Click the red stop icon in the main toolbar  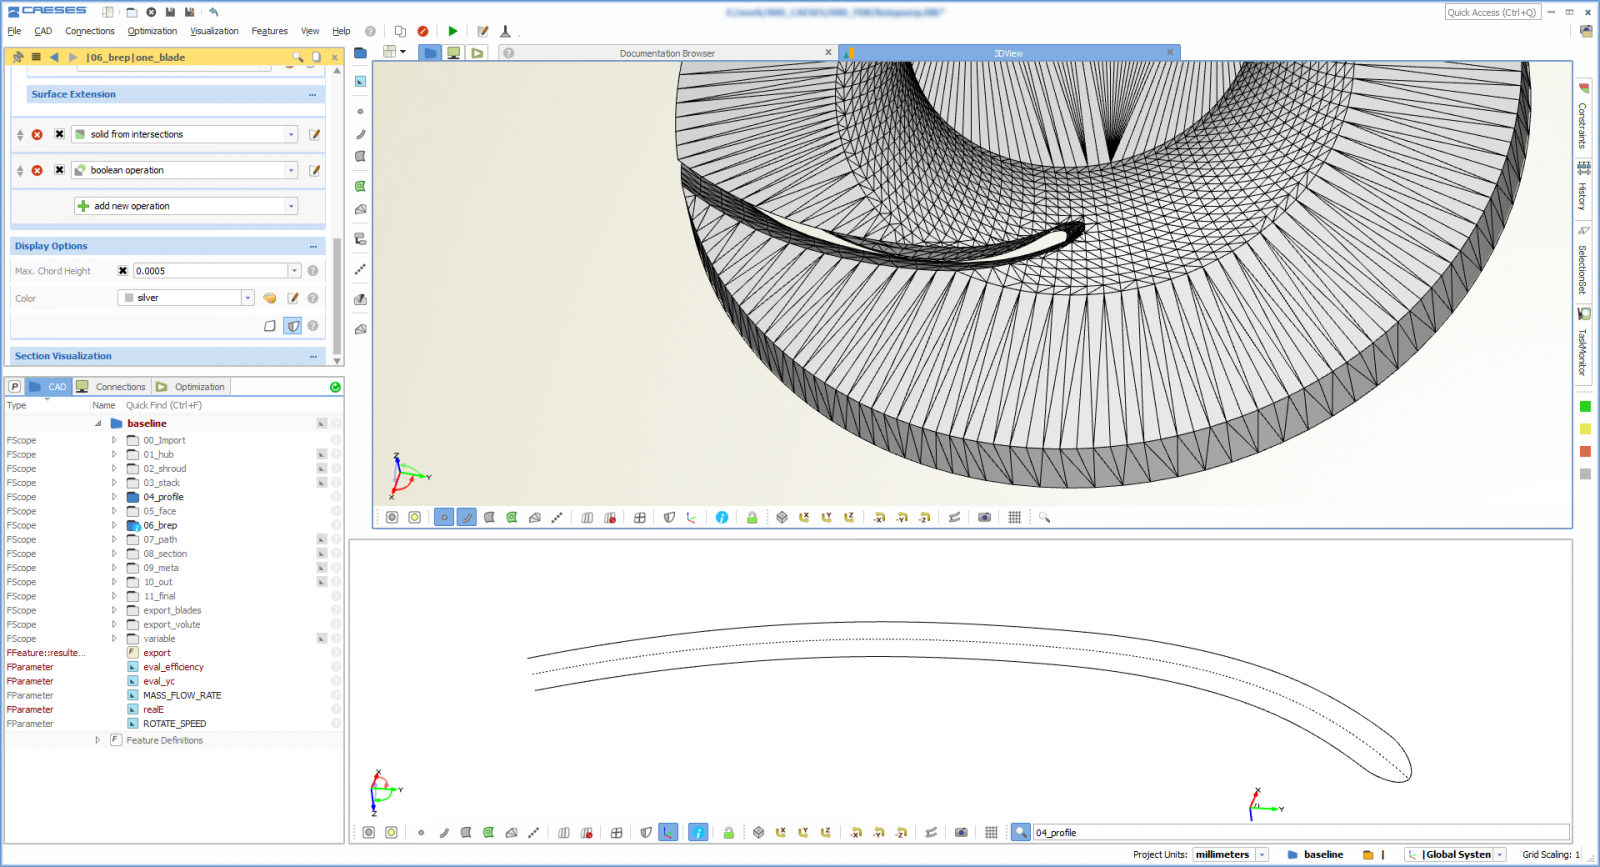tap(423, 31)
